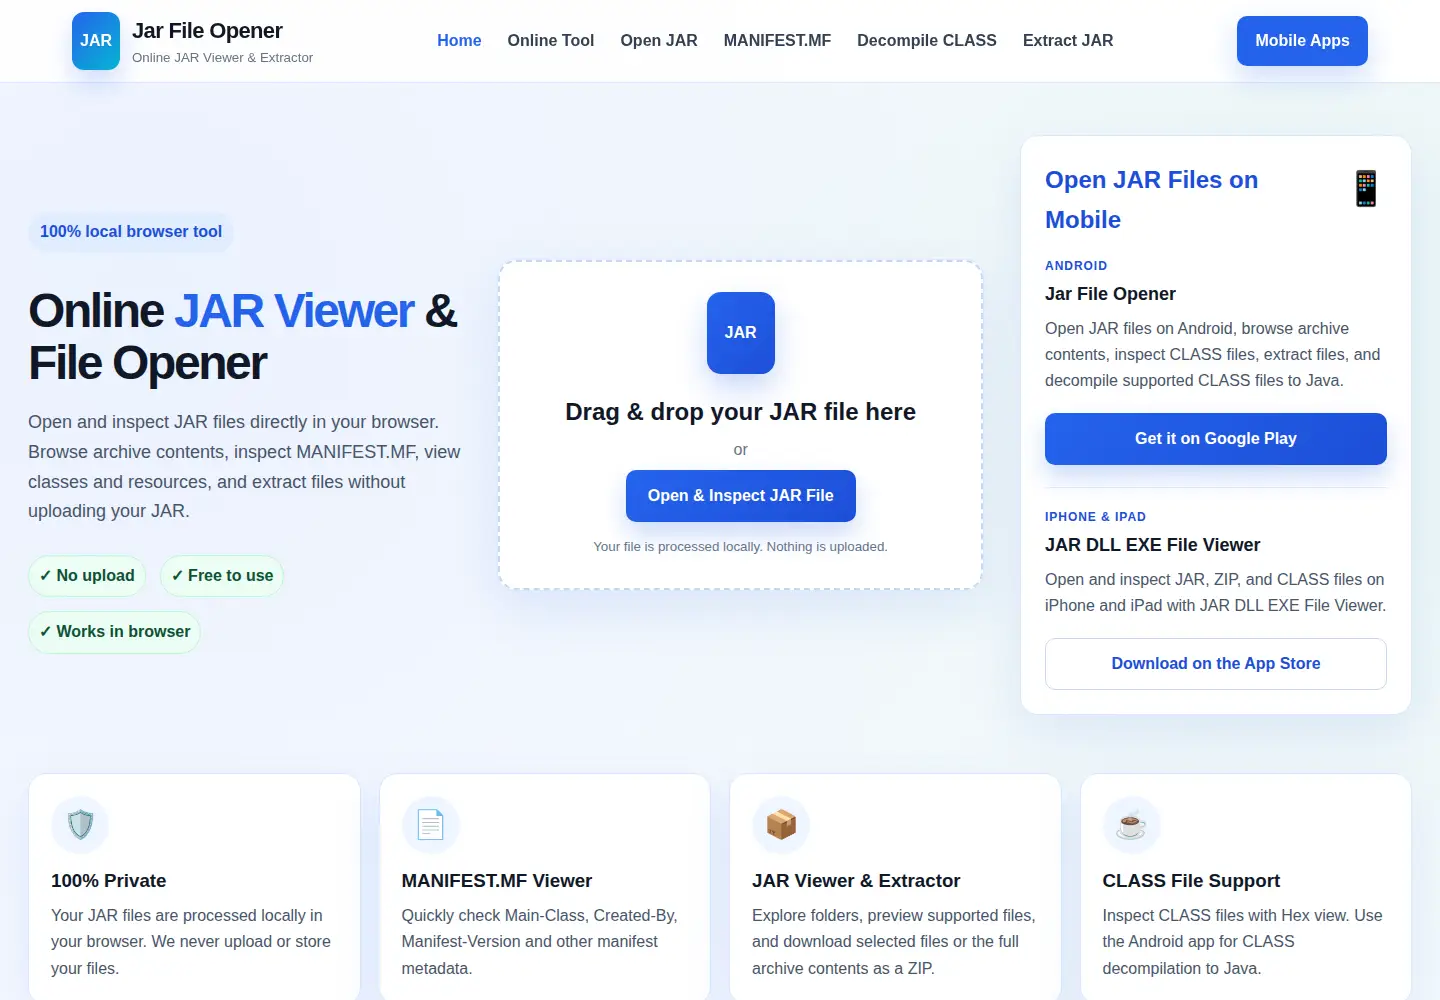Viewport: 1440px width, 1000px height.
Task: Click the Free to use badge
Action: coord(222,576)
